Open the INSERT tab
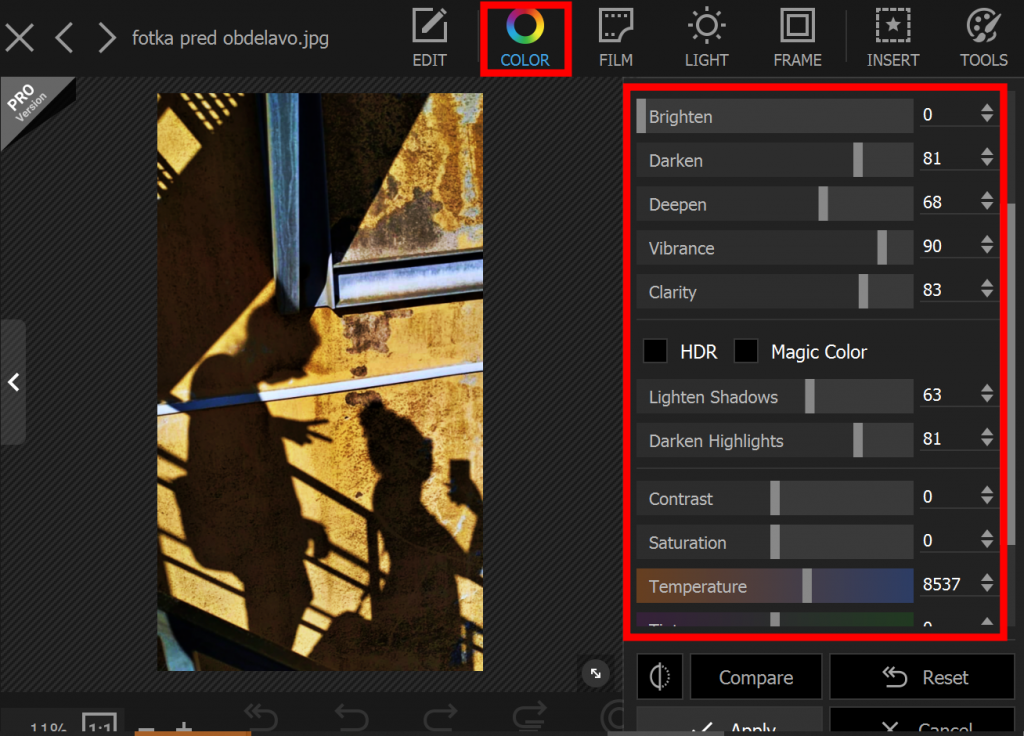Screen dimensions: 1024x736 [x=893, y=38]
